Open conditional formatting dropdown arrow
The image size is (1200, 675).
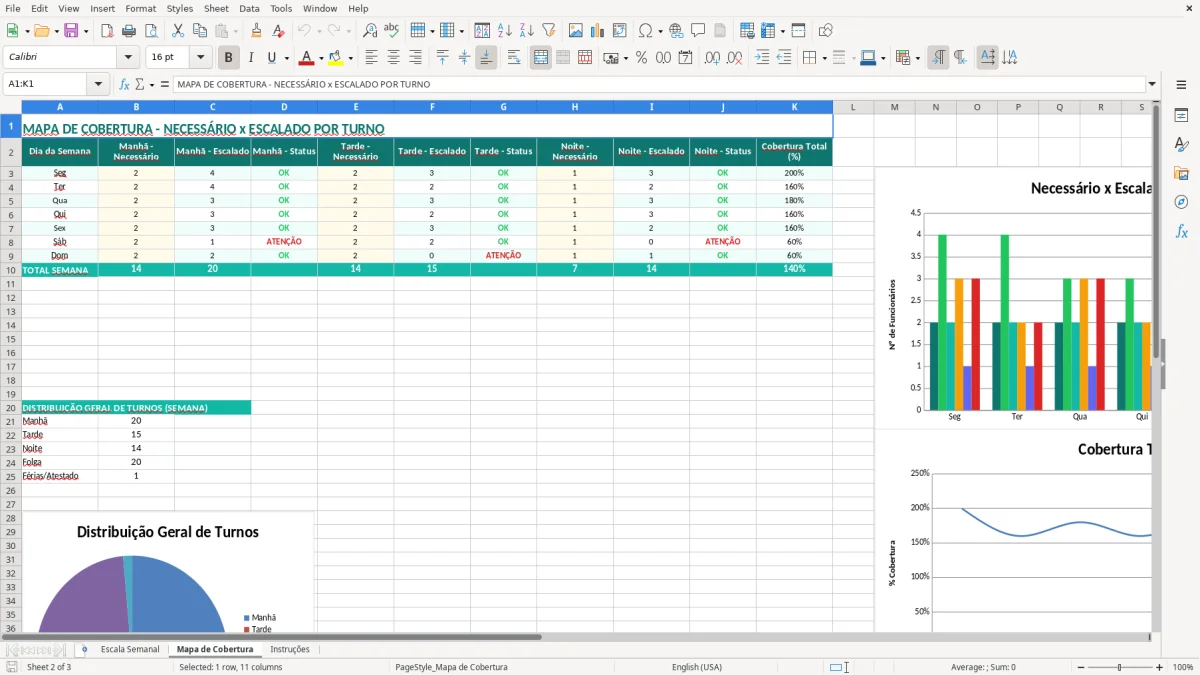pyautogui.click(x=917, y=58)
